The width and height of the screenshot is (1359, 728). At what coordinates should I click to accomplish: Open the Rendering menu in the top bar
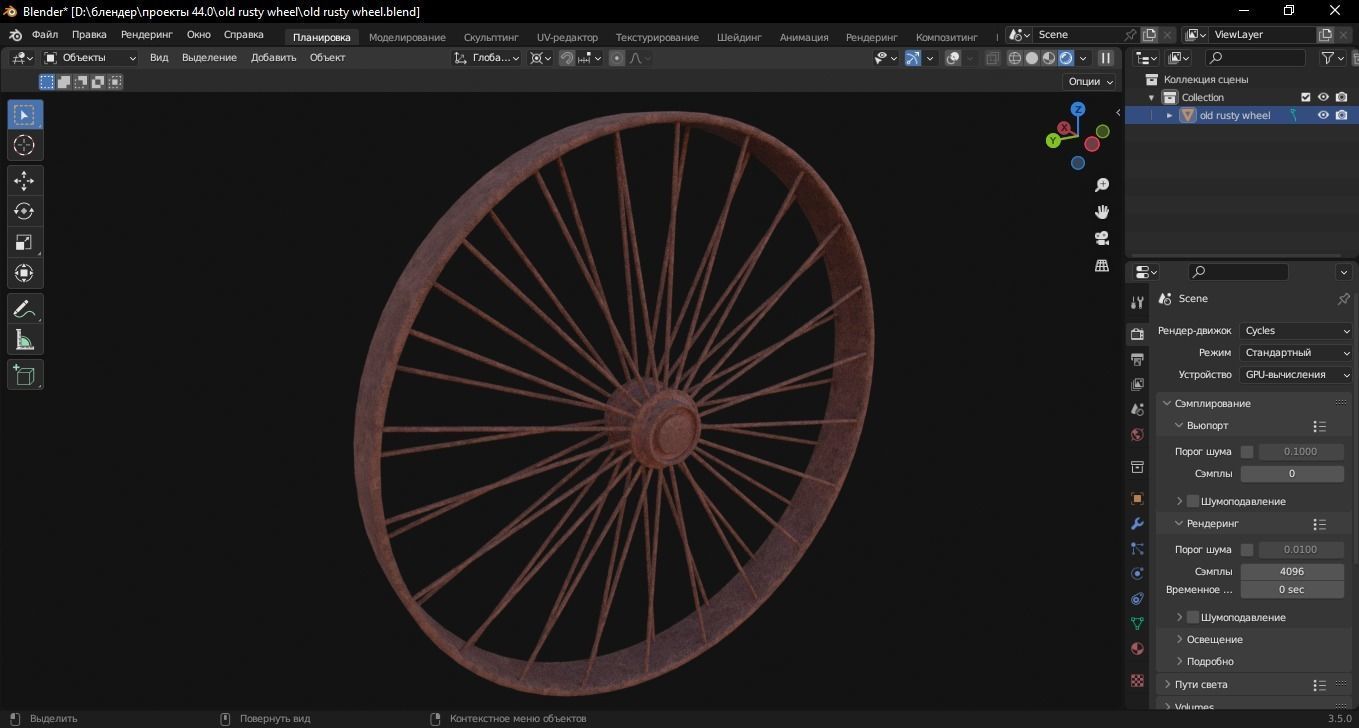coord(146,34)
